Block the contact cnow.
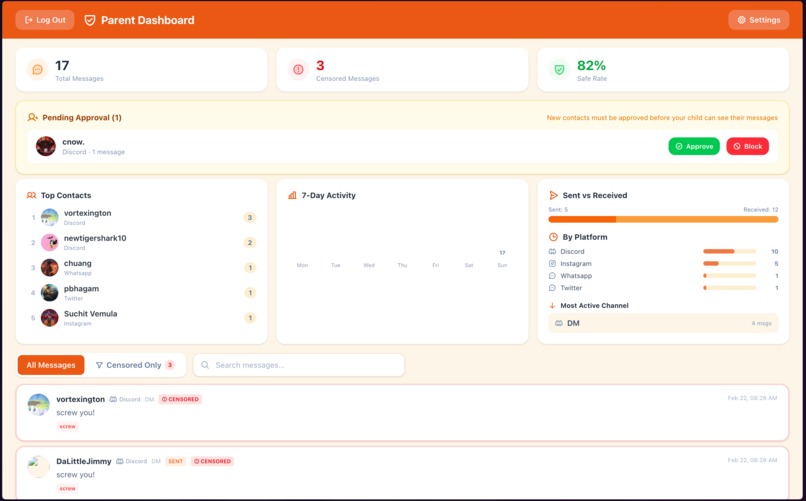806x501 pixels. [x=747, y=146]
